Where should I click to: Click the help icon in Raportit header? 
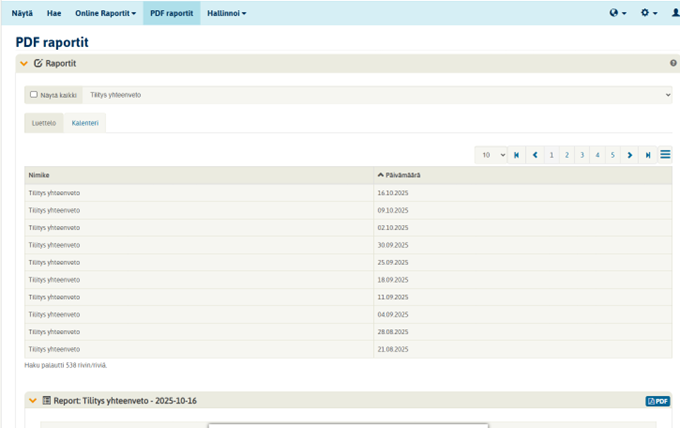[673, 63]
